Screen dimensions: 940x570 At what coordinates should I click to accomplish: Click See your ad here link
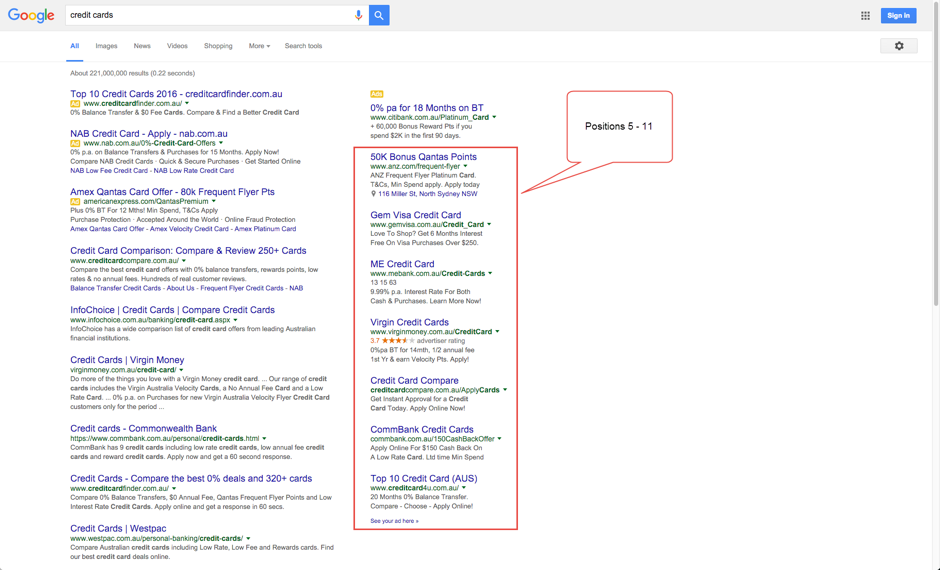click(394, 521)
